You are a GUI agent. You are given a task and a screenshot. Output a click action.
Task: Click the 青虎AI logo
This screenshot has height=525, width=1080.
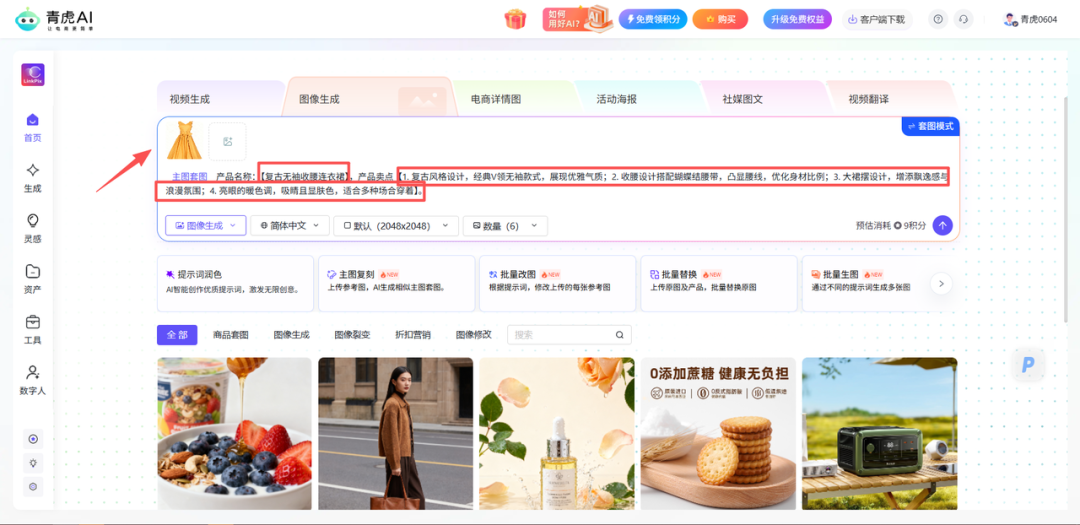coord(54,20)
